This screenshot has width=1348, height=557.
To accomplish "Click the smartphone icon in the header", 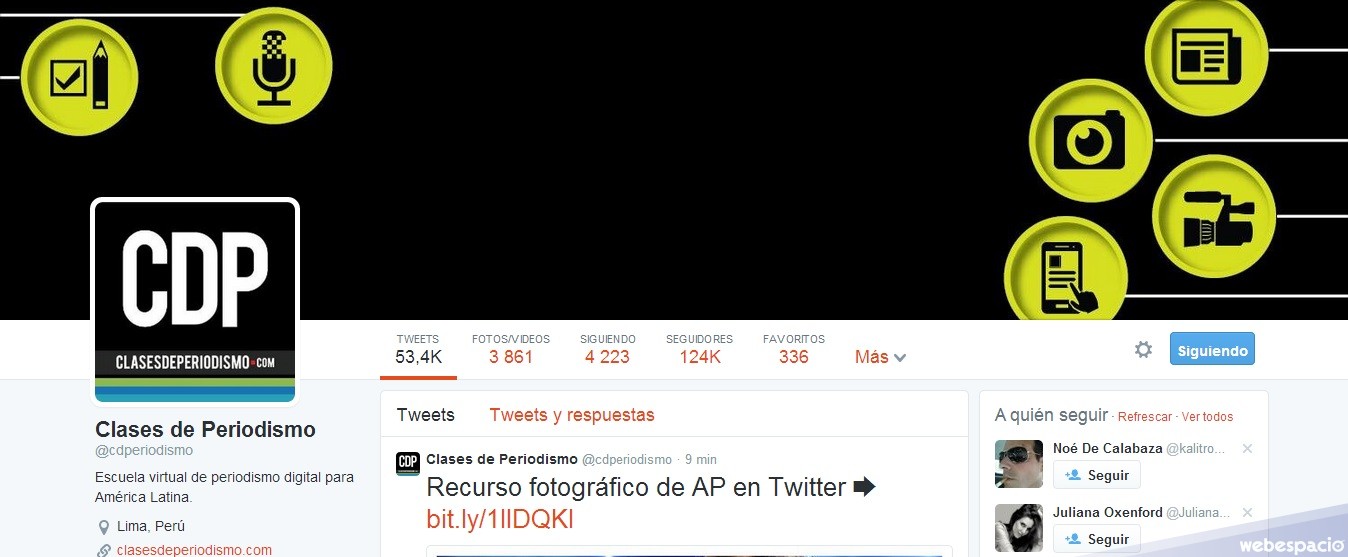I will (1064, 275).
